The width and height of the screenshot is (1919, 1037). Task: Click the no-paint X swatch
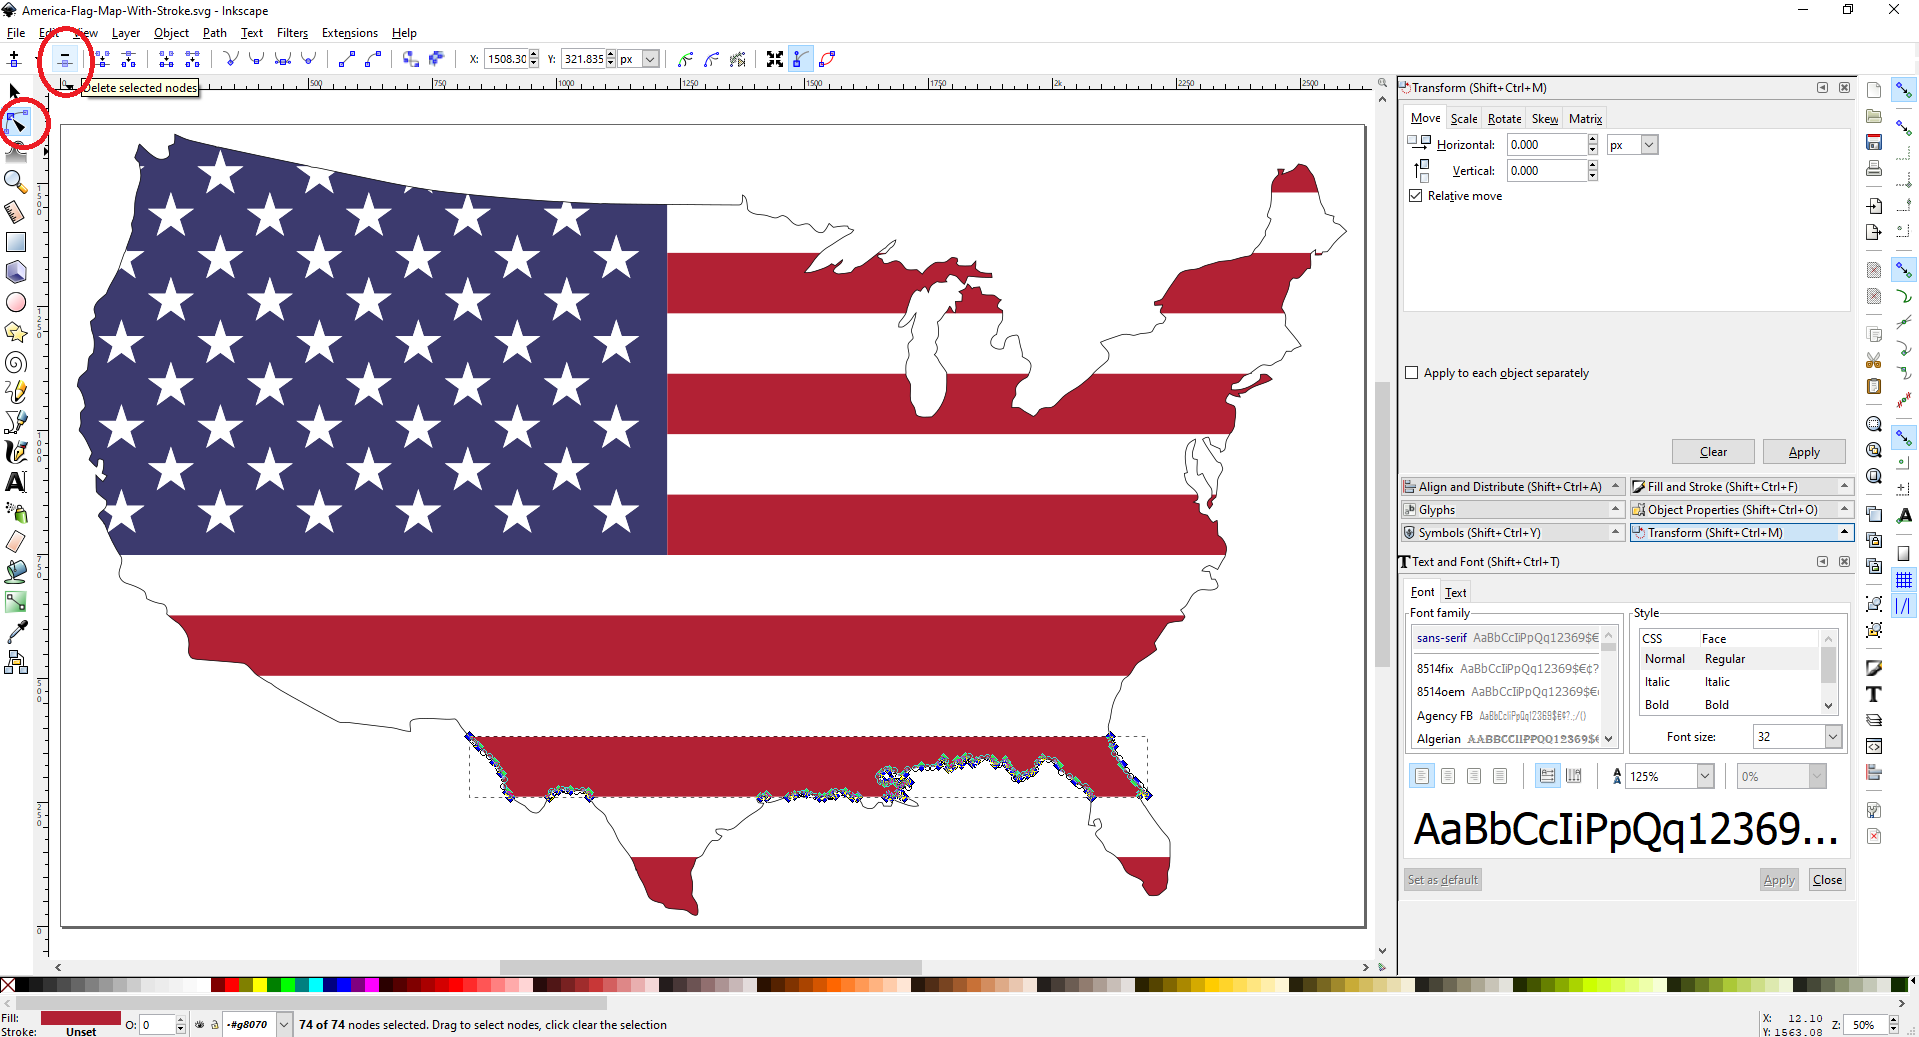[x=8, y=985]
